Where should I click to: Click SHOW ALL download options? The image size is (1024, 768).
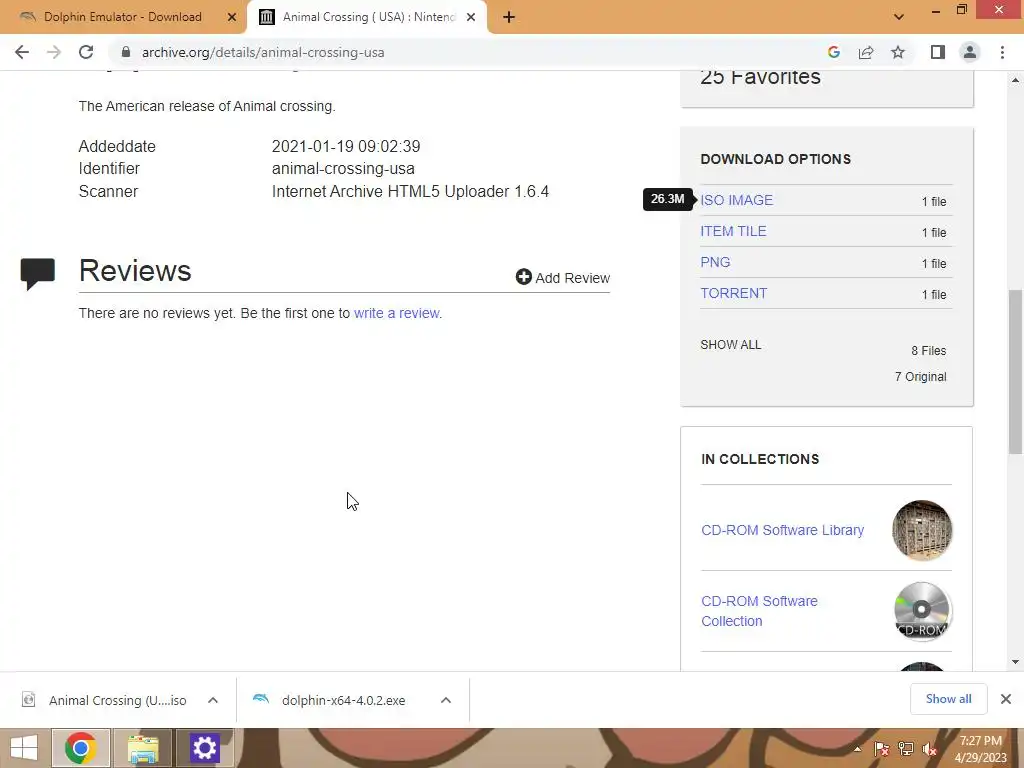pyautogui.click(x=731, y=345)
